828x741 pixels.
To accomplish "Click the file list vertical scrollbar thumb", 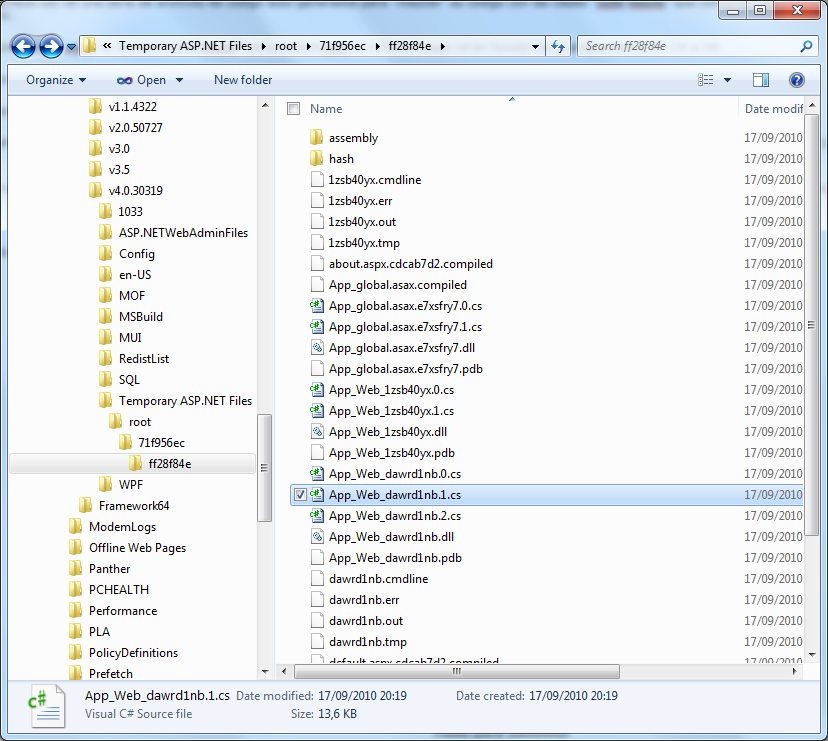I will [812, 324].
